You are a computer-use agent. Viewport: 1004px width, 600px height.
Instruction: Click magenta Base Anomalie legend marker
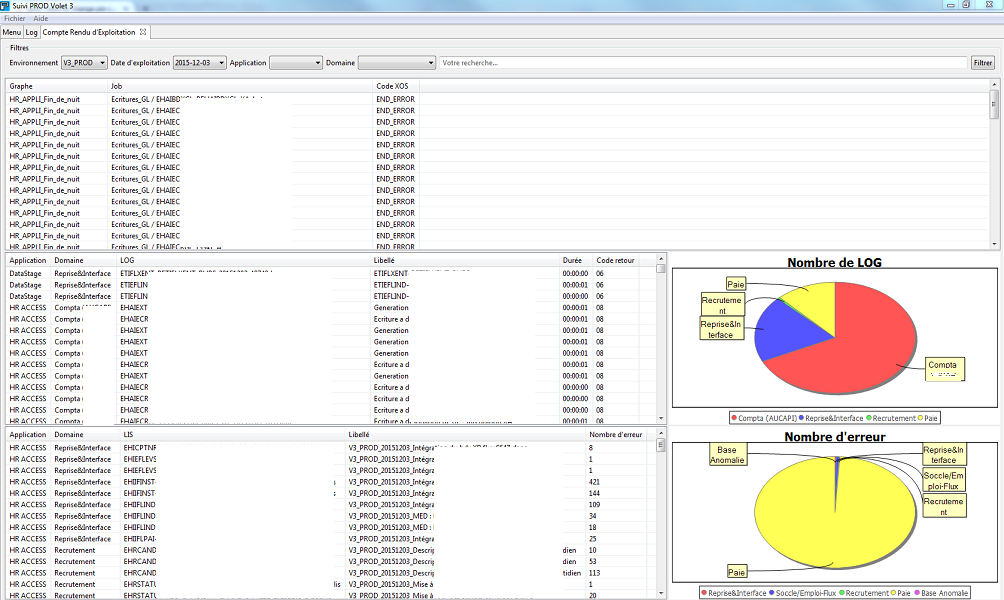[x=919, y=593]
